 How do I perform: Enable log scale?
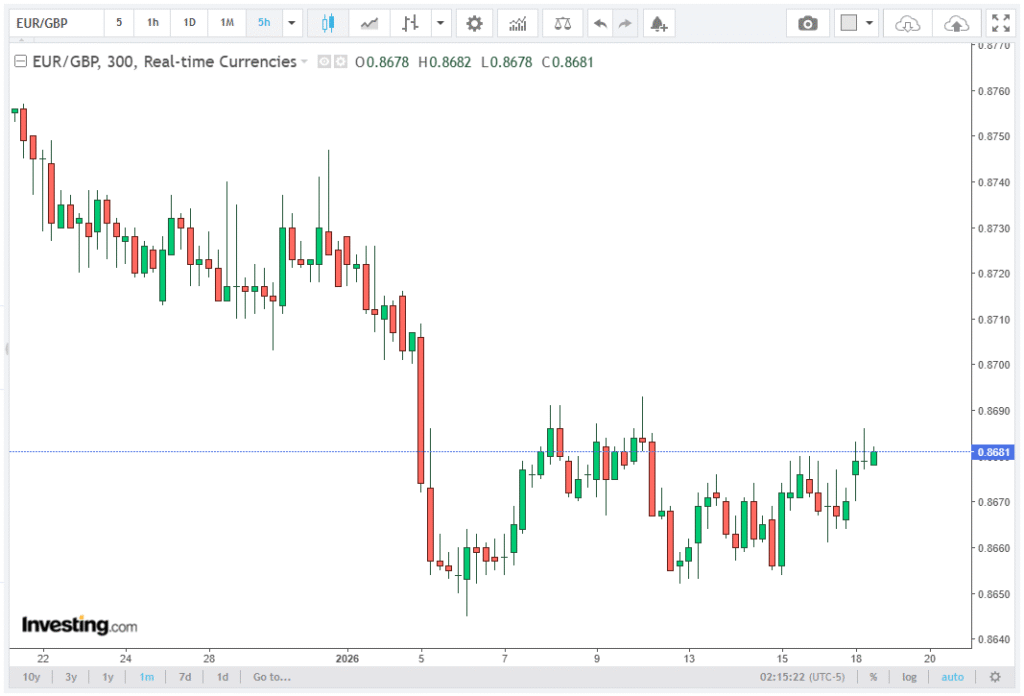909,677
